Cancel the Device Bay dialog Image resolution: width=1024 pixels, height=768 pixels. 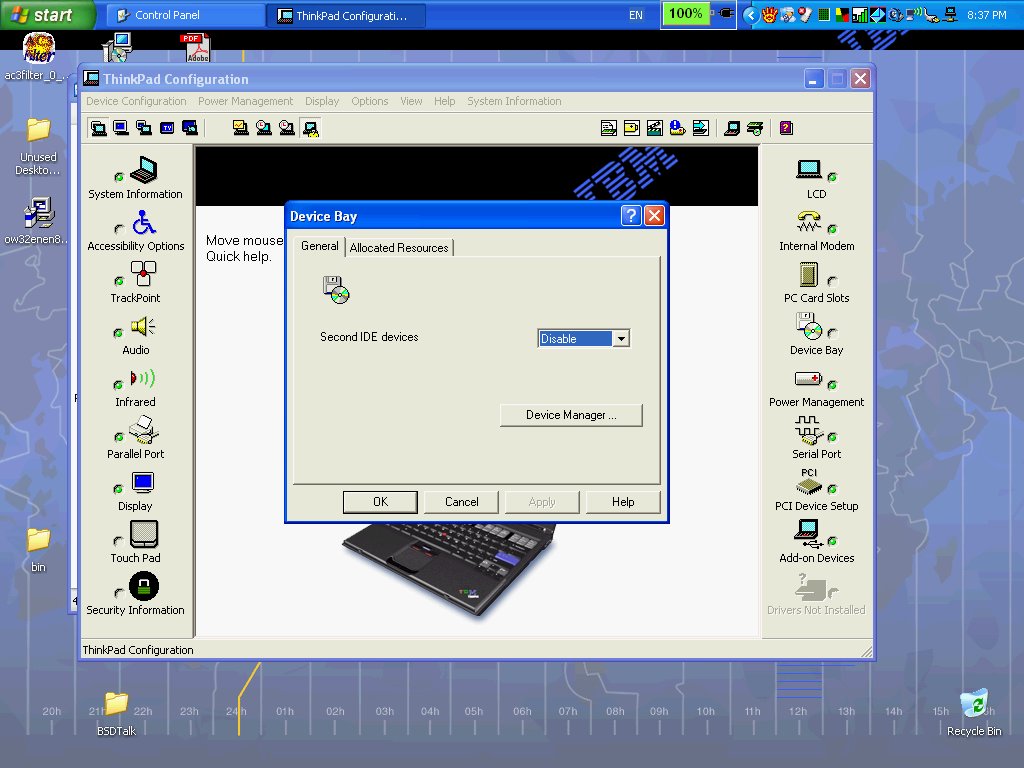(x=462, y=502)
